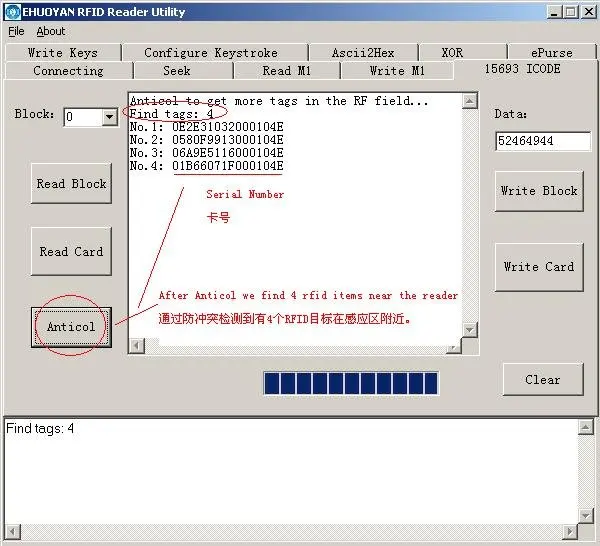The height and width of the screenshot is (546, 600).
Task: Click 'Find tags: 4' in bottom log panel
Action: click(40, 429)
